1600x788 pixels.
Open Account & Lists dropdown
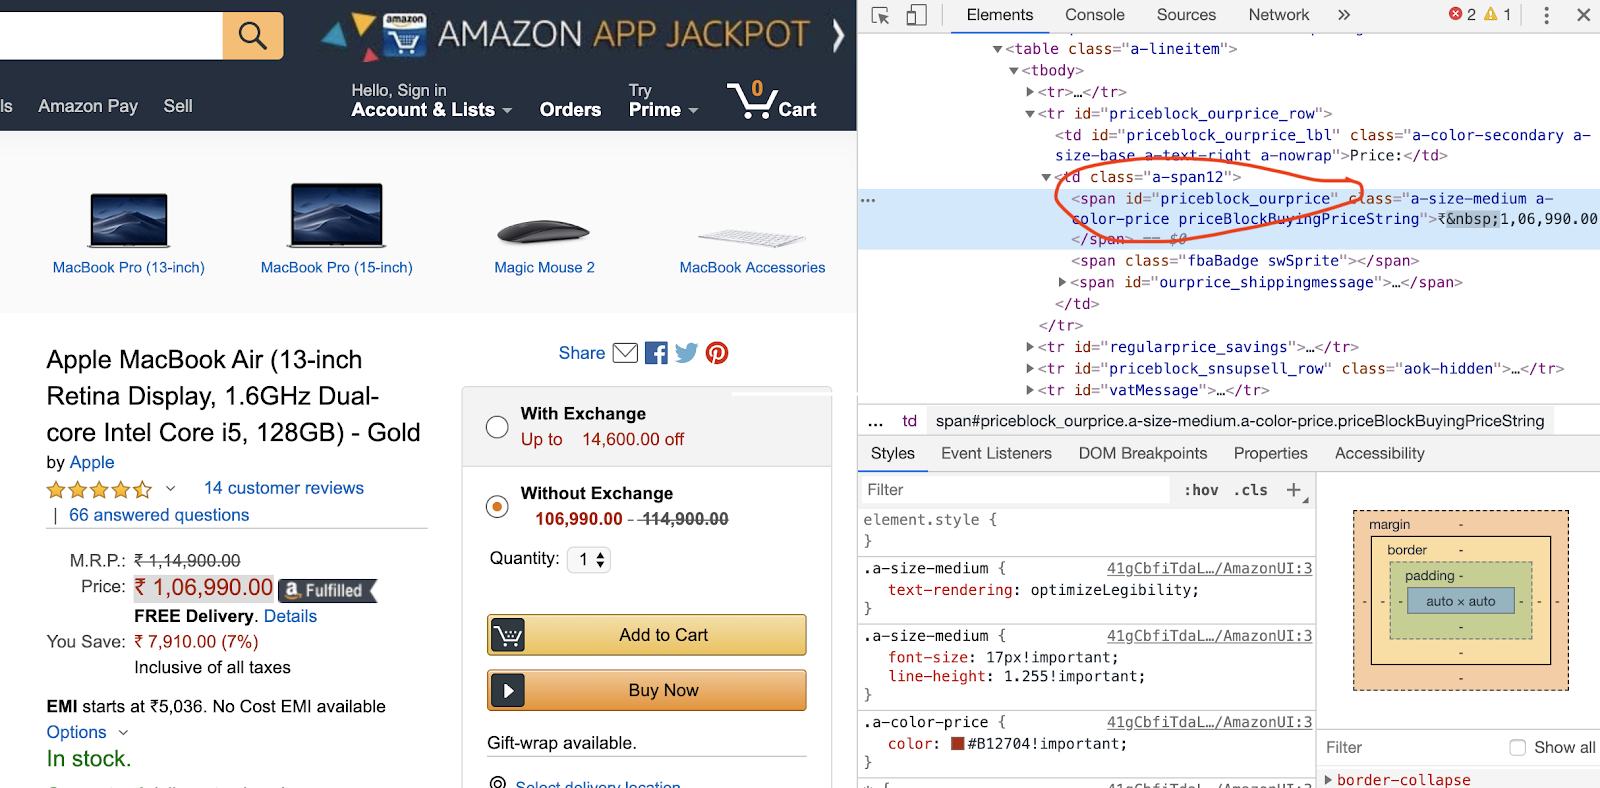pyautogui.click(x=431, y=100)
